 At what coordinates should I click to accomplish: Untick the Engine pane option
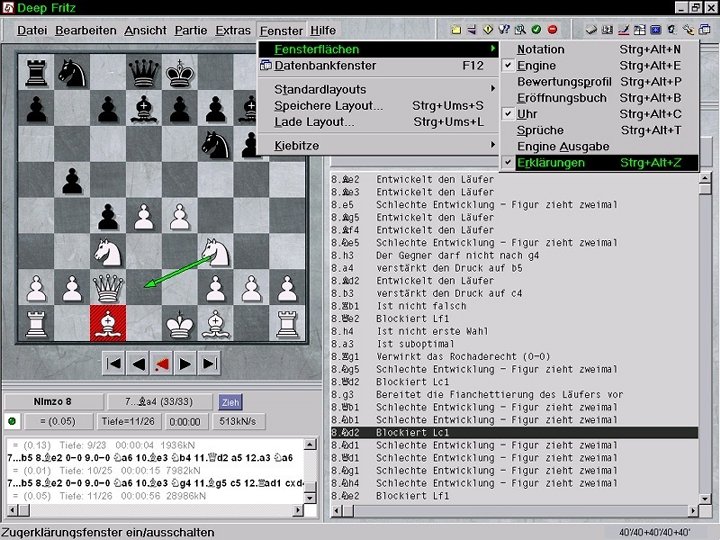tap(599, 66)
